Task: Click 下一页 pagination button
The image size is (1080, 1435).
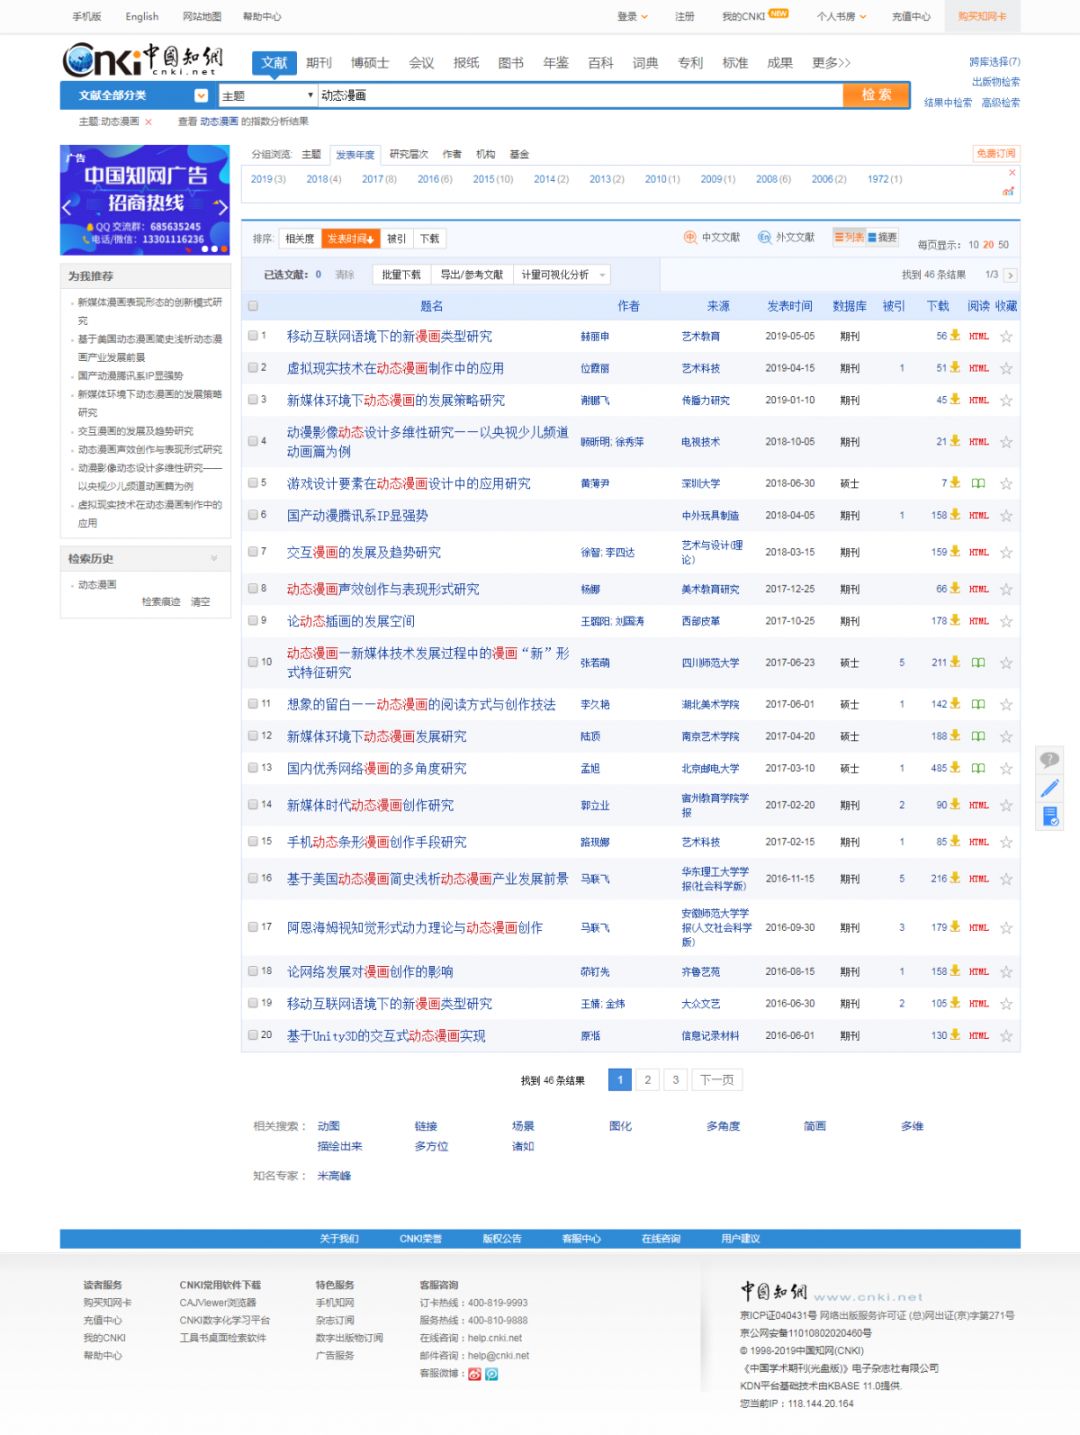Action: click(717, 1080)
